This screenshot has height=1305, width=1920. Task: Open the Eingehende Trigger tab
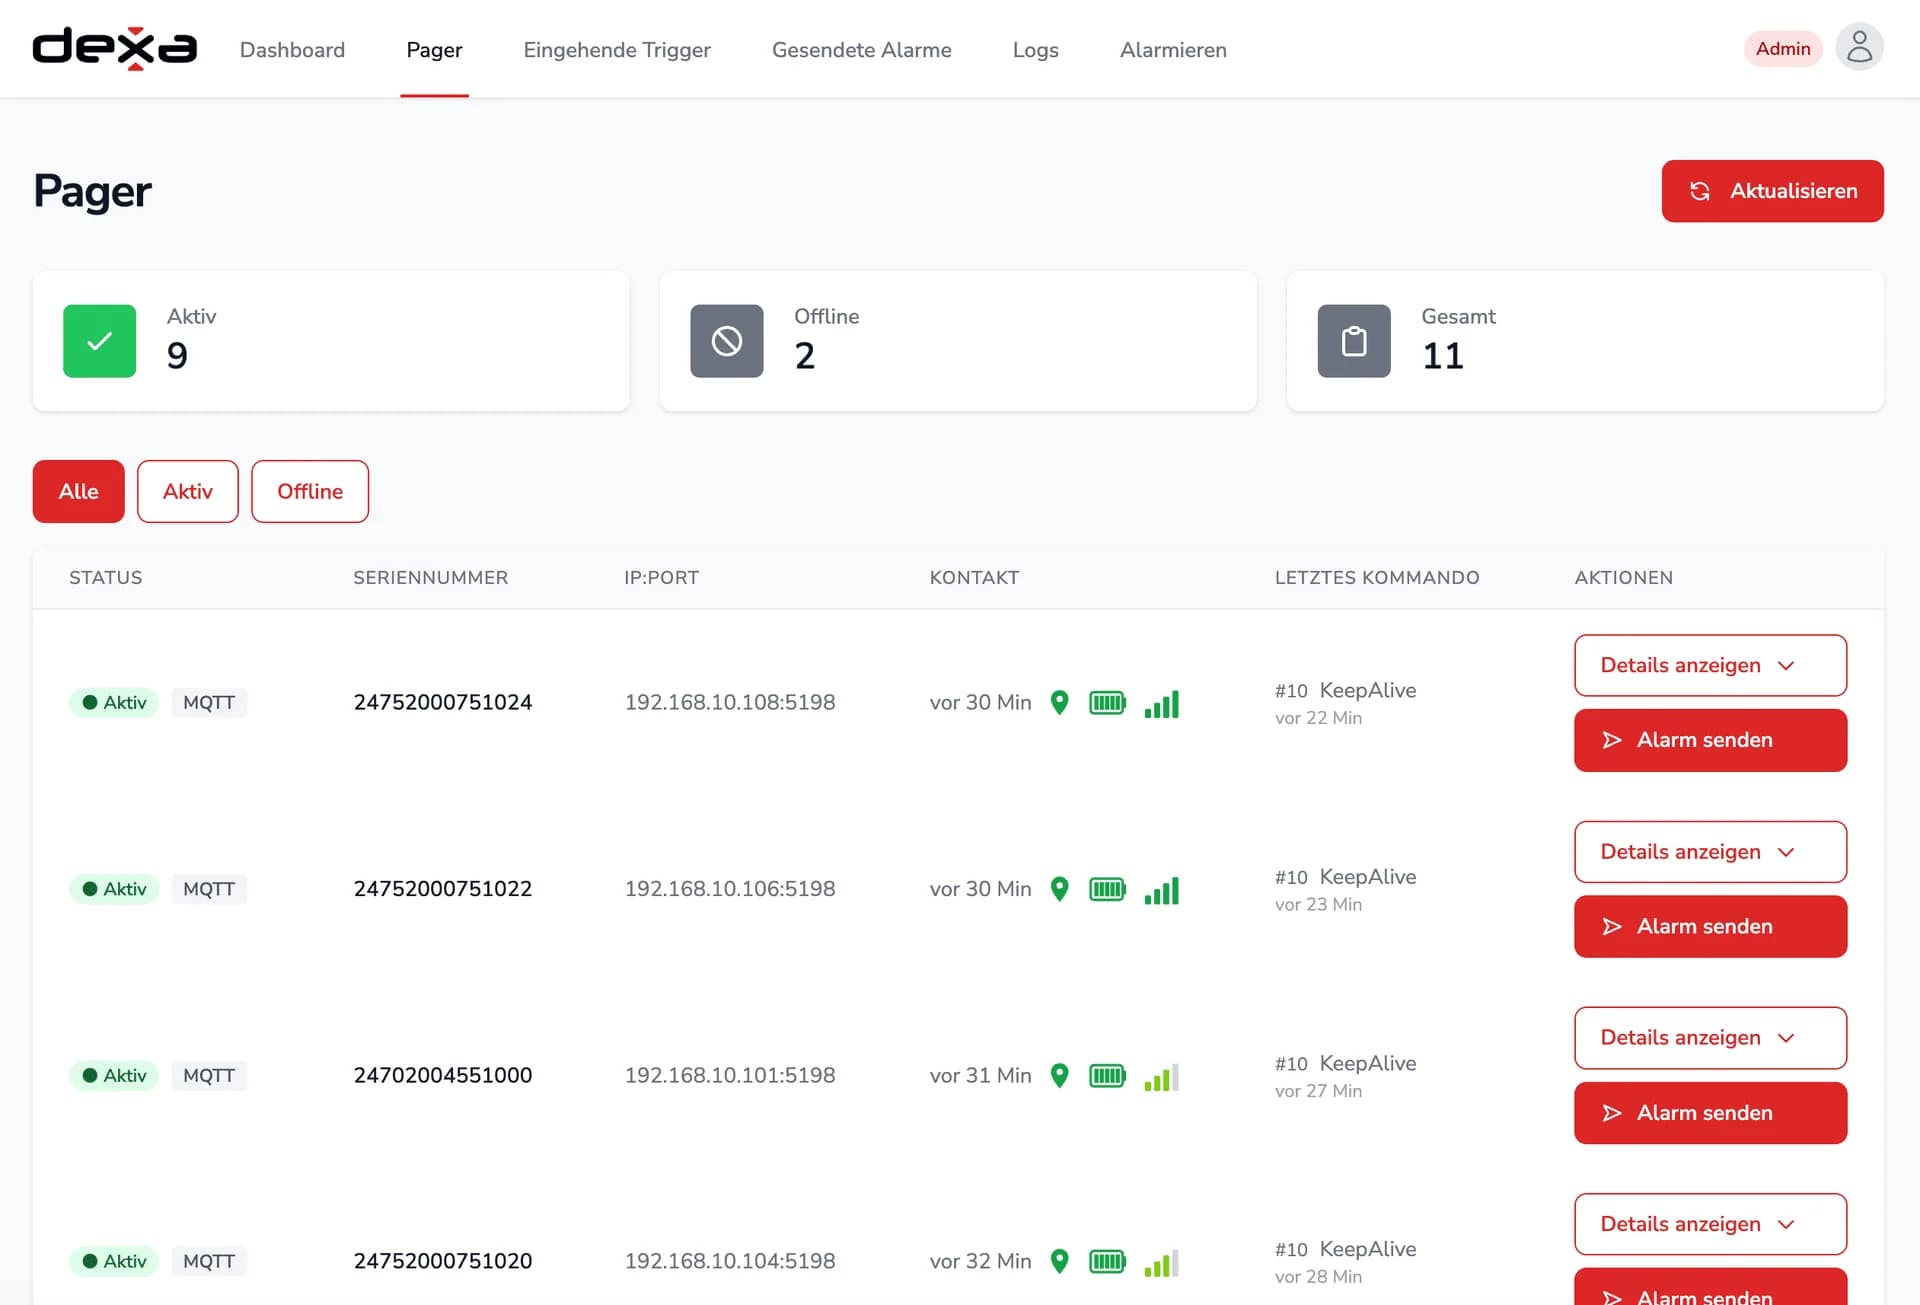point(616,50)
